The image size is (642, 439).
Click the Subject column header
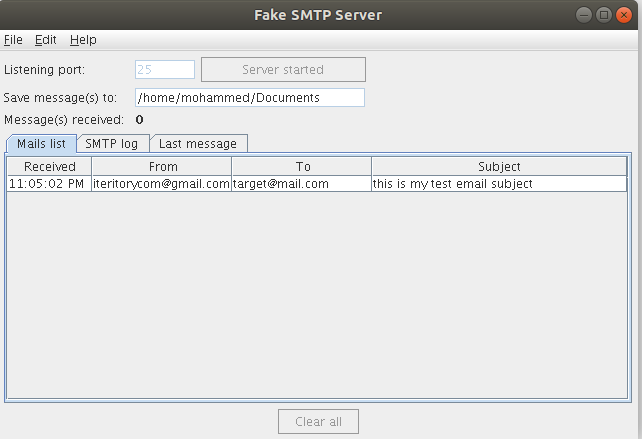[x=499, y=167]
